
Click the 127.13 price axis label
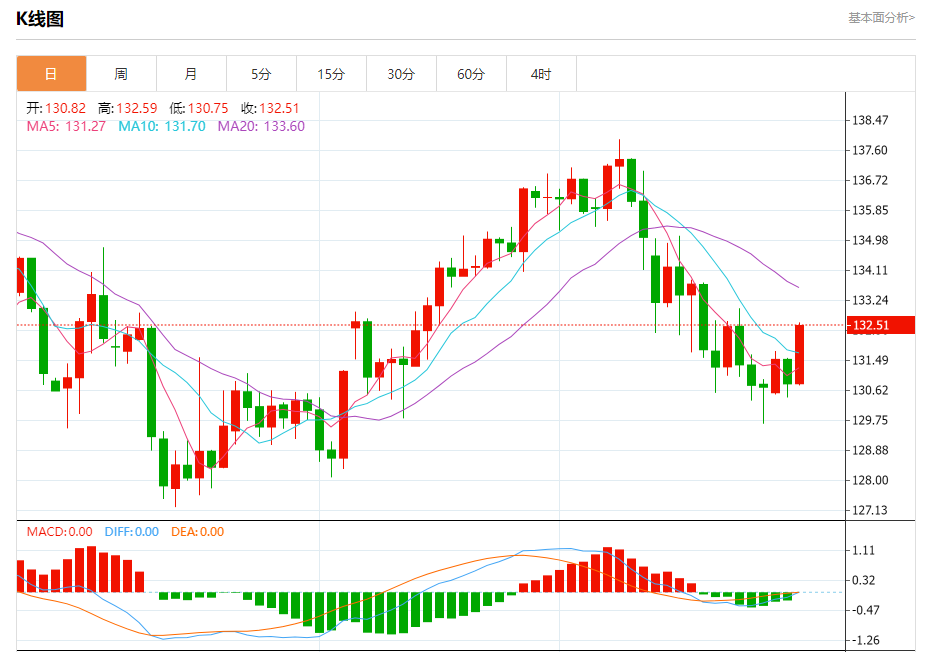(870, 510)
